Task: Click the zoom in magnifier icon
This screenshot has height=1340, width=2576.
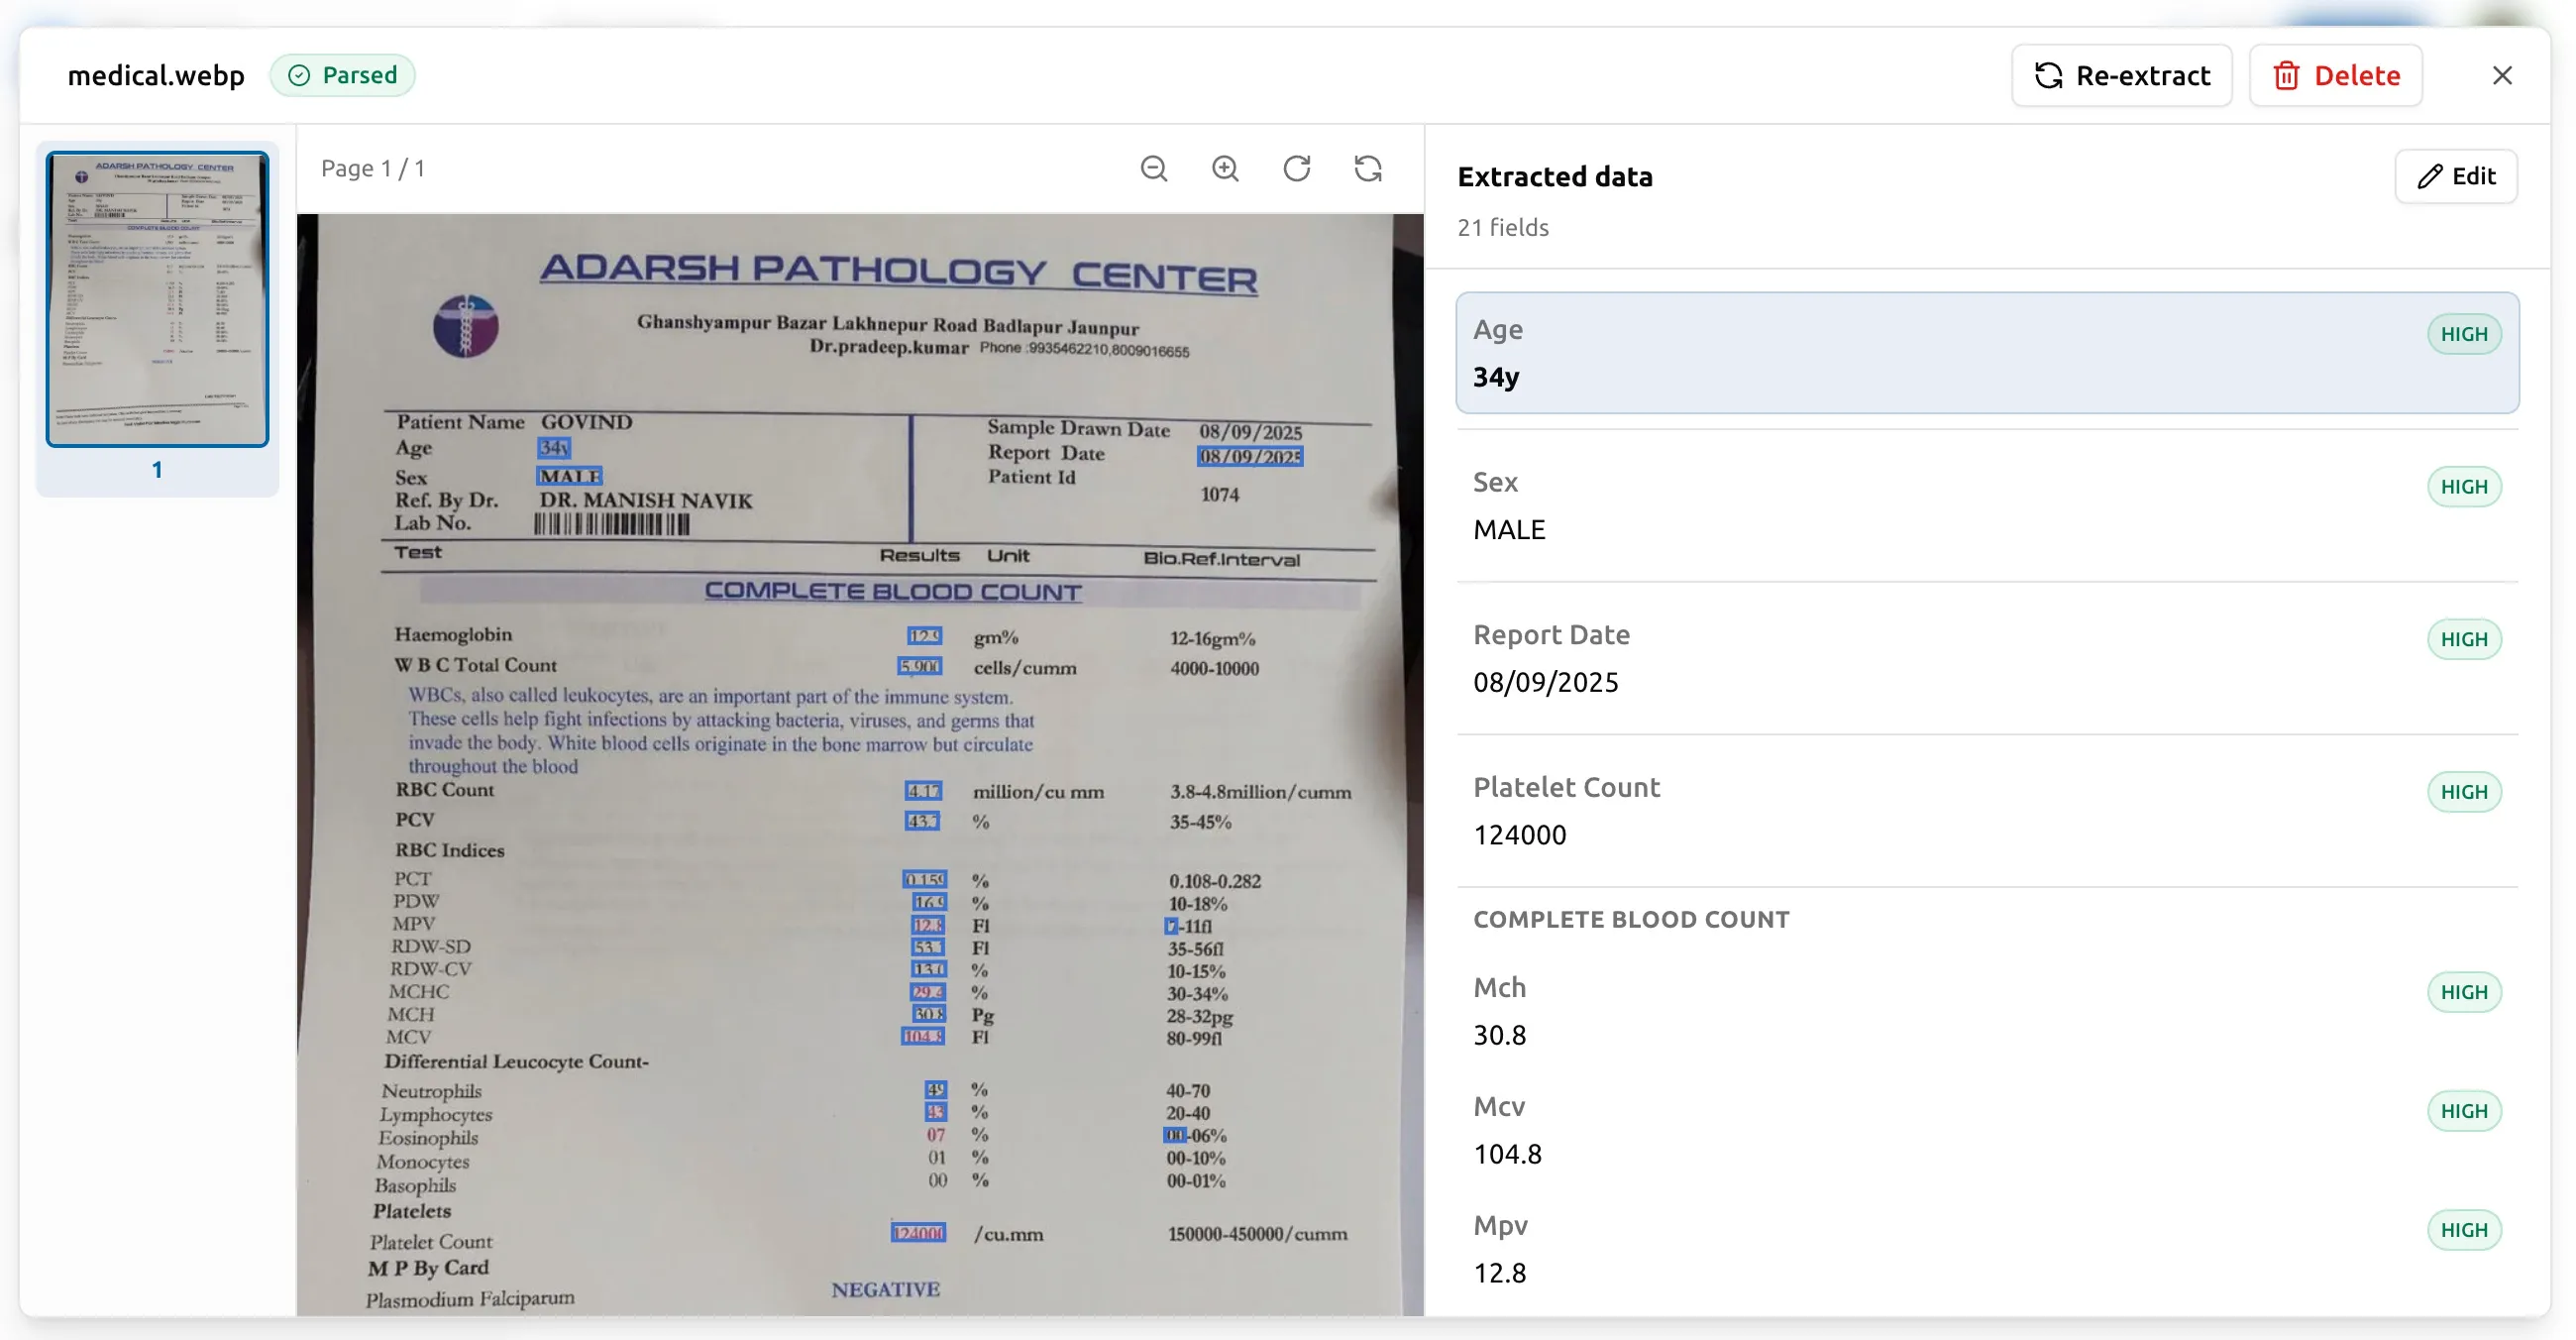Action: [x=1225, y=168]
